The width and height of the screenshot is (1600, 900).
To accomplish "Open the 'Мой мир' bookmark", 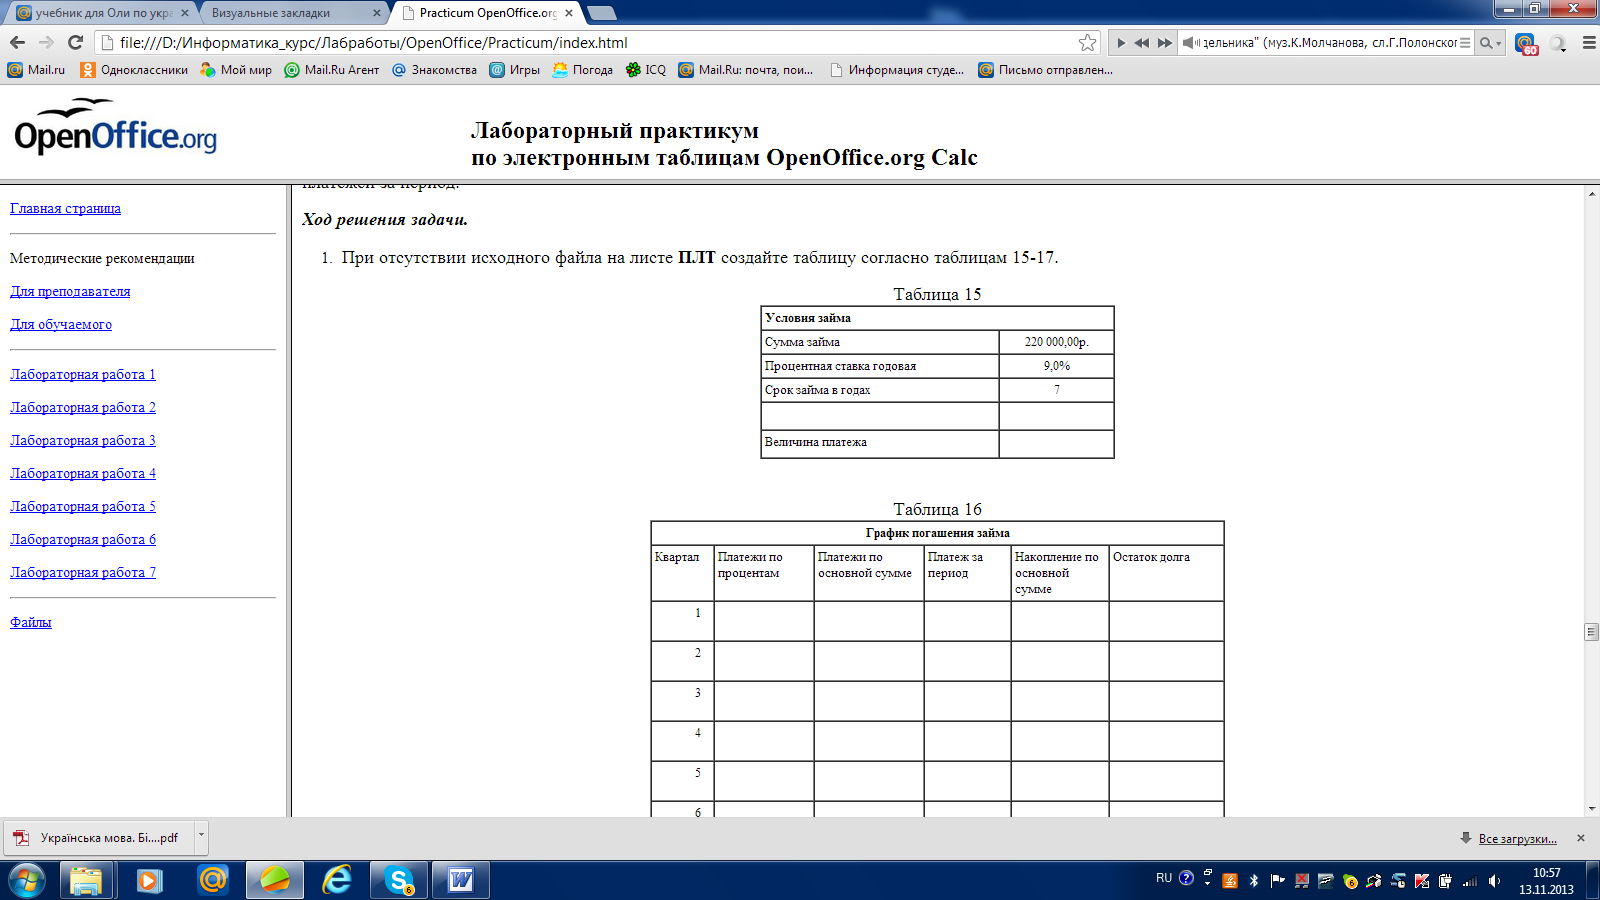I will (236, 70).
